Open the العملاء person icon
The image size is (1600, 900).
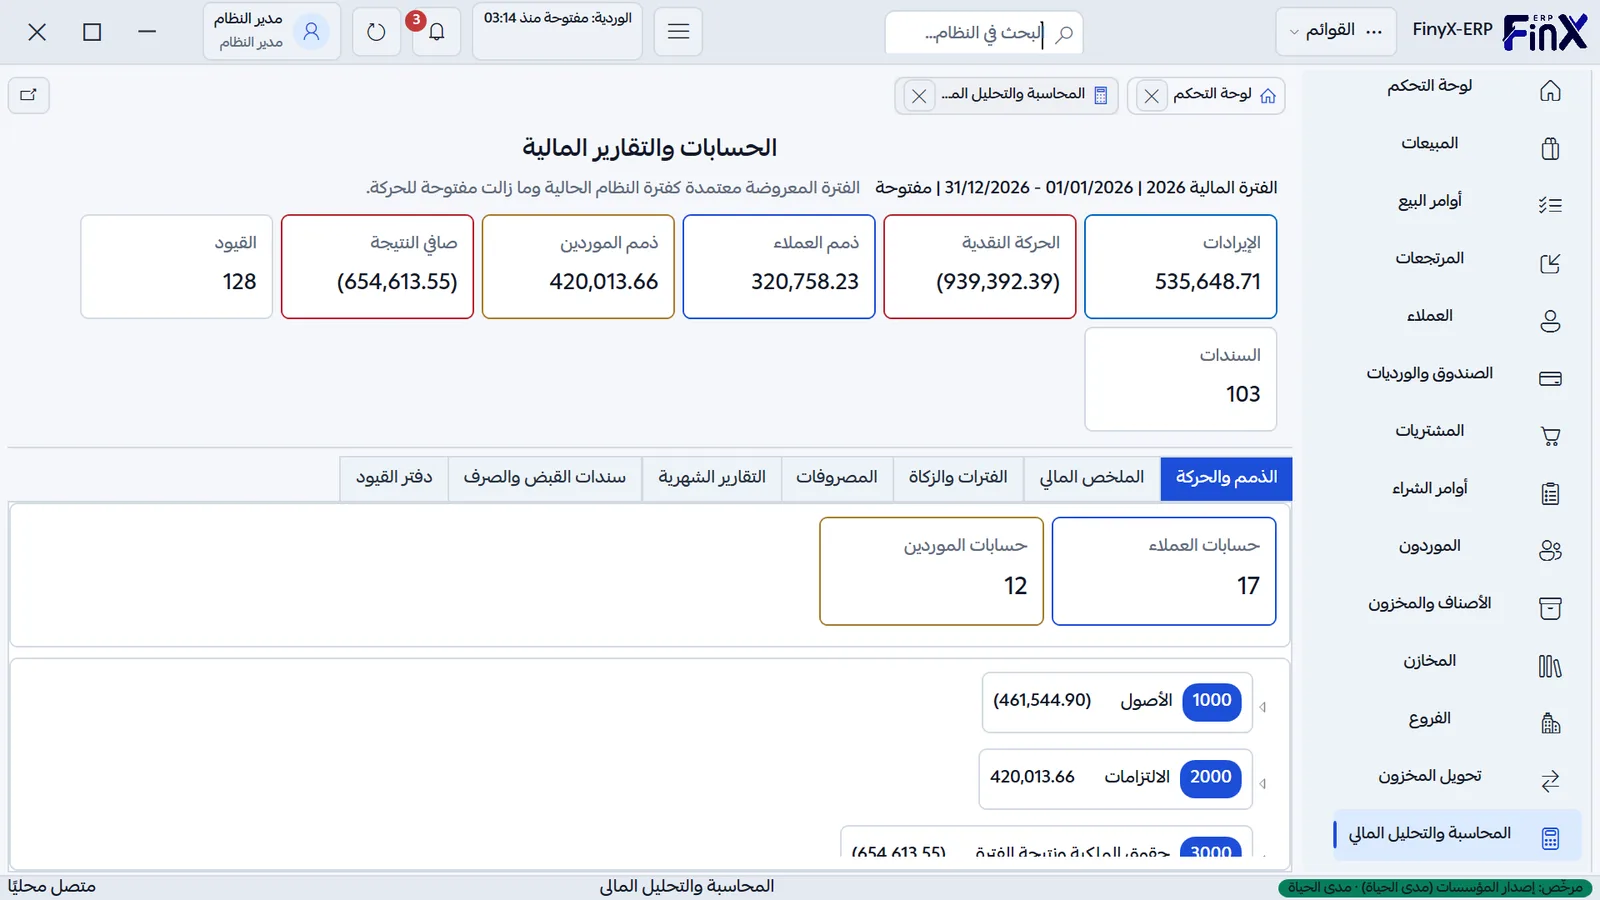coord(1550,321)
